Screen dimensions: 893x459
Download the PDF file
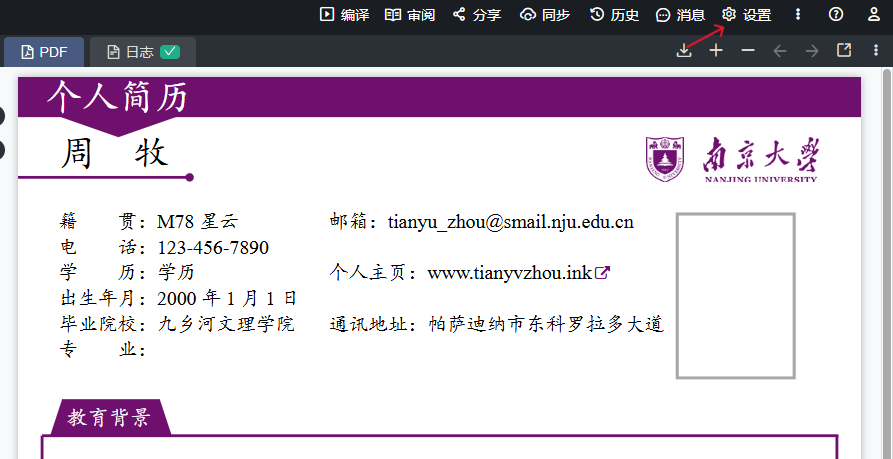[x=684, y=50]
